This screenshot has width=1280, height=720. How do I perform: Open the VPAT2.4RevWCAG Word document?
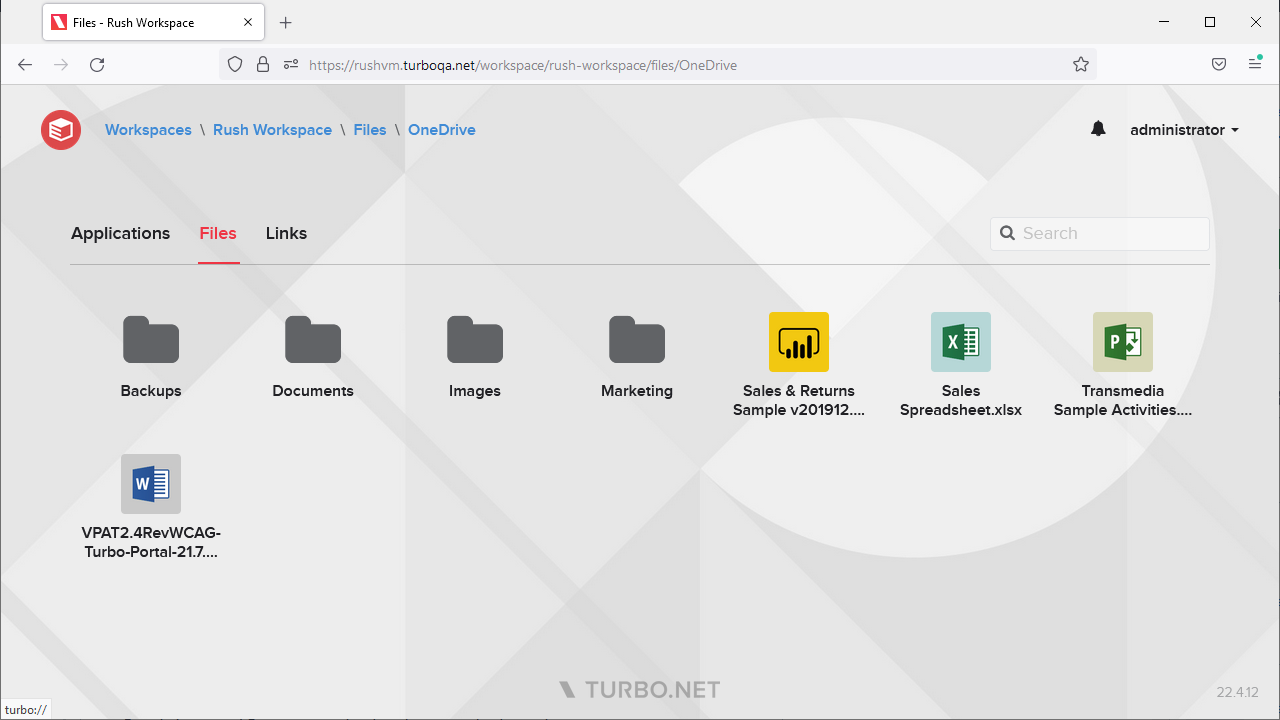pyautogui.click(x=150, y=483)
